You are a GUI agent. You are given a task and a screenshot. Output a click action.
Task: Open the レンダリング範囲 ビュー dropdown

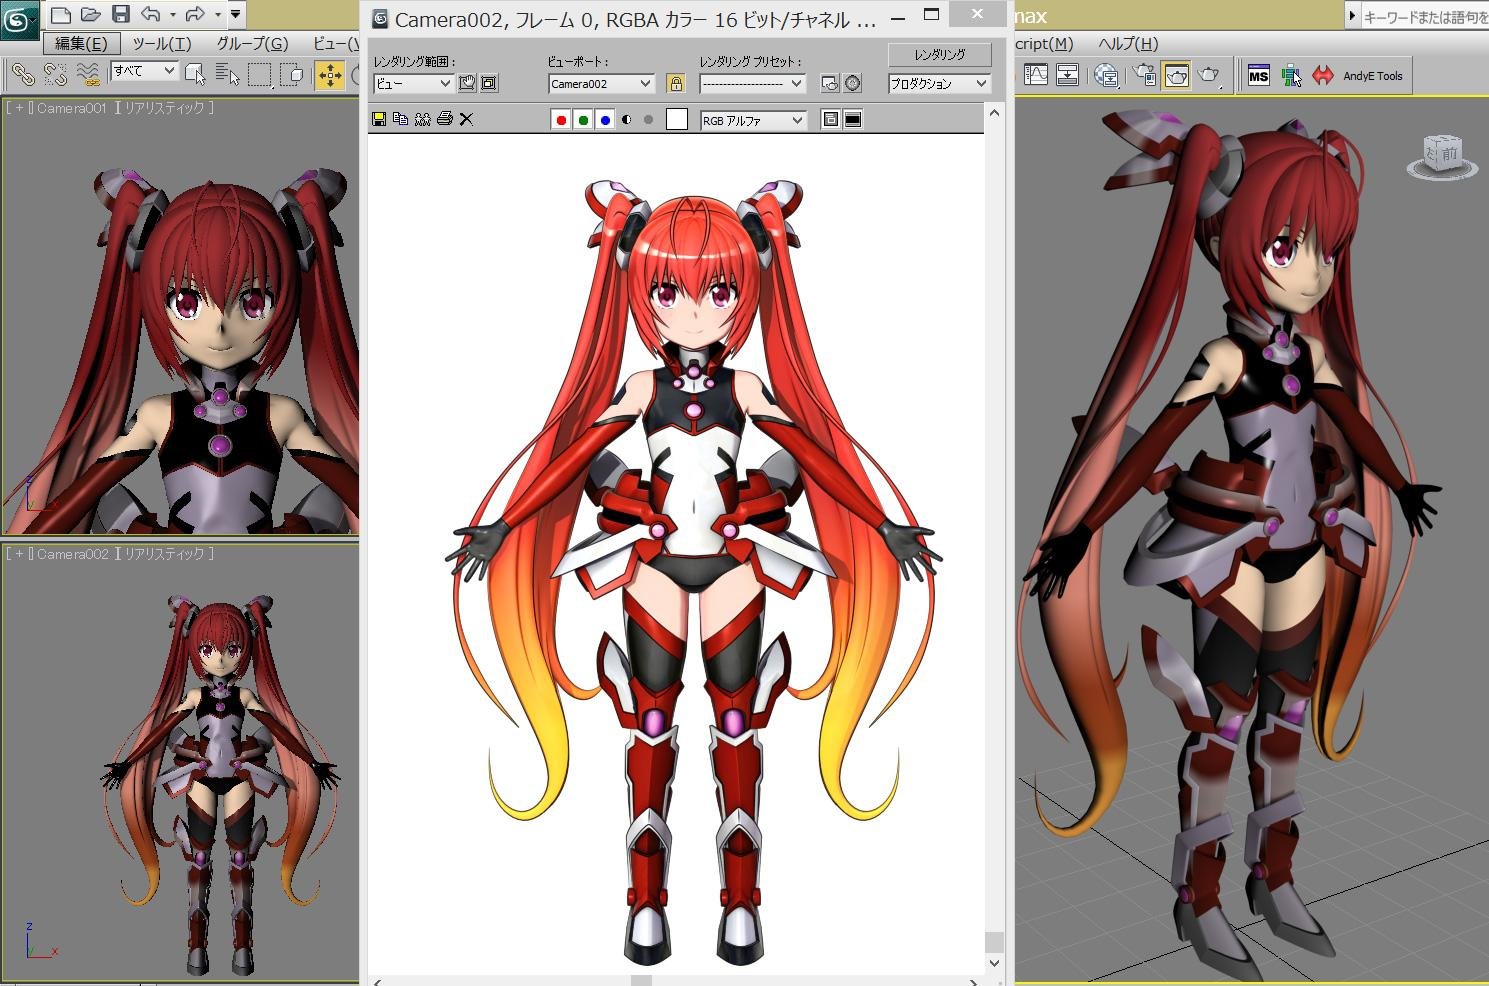click(x=413, y=84)
